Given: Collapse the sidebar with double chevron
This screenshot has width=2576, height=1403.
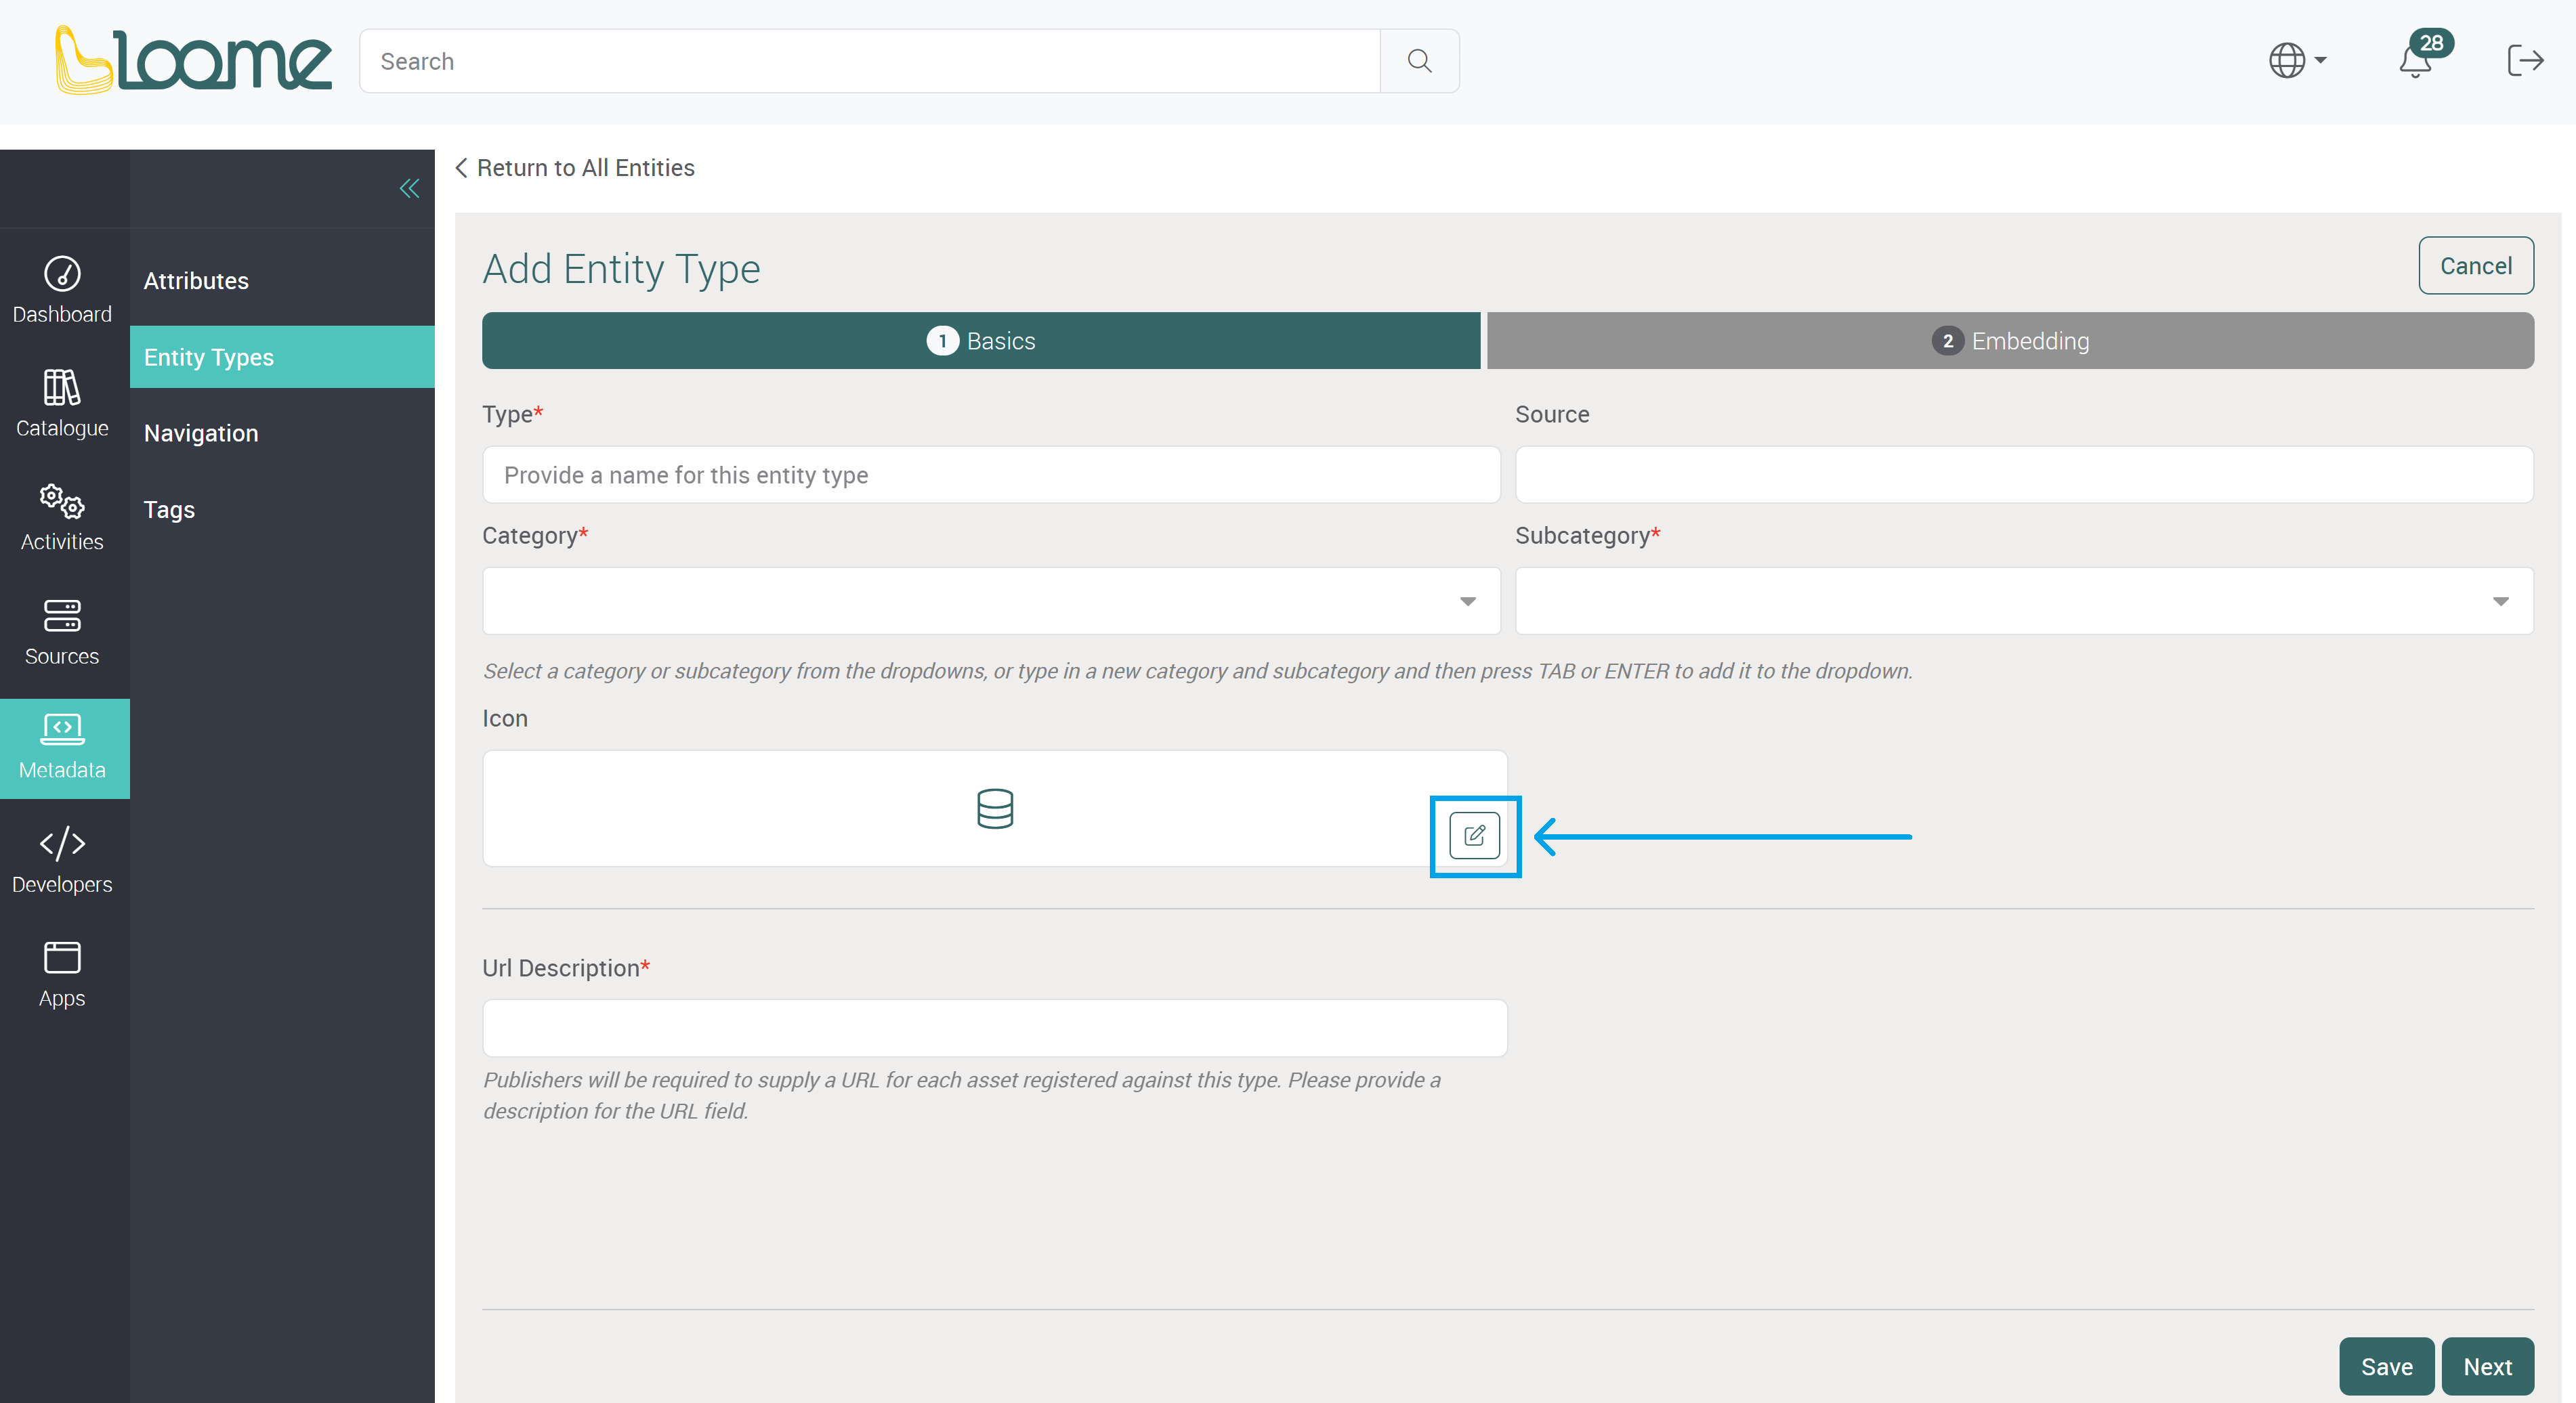Looking at the screenshot, I should click(x=409, y=188).
